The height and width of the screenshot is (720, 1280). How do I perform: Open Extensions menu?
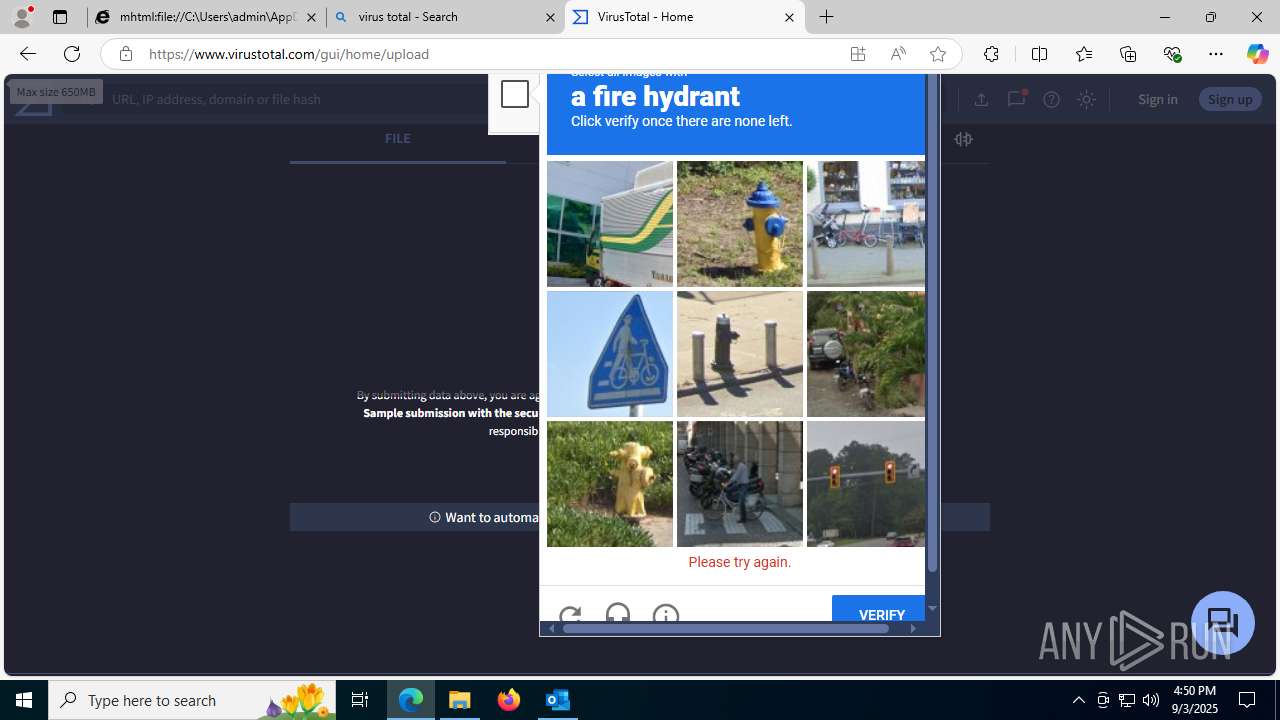(991, 54)
